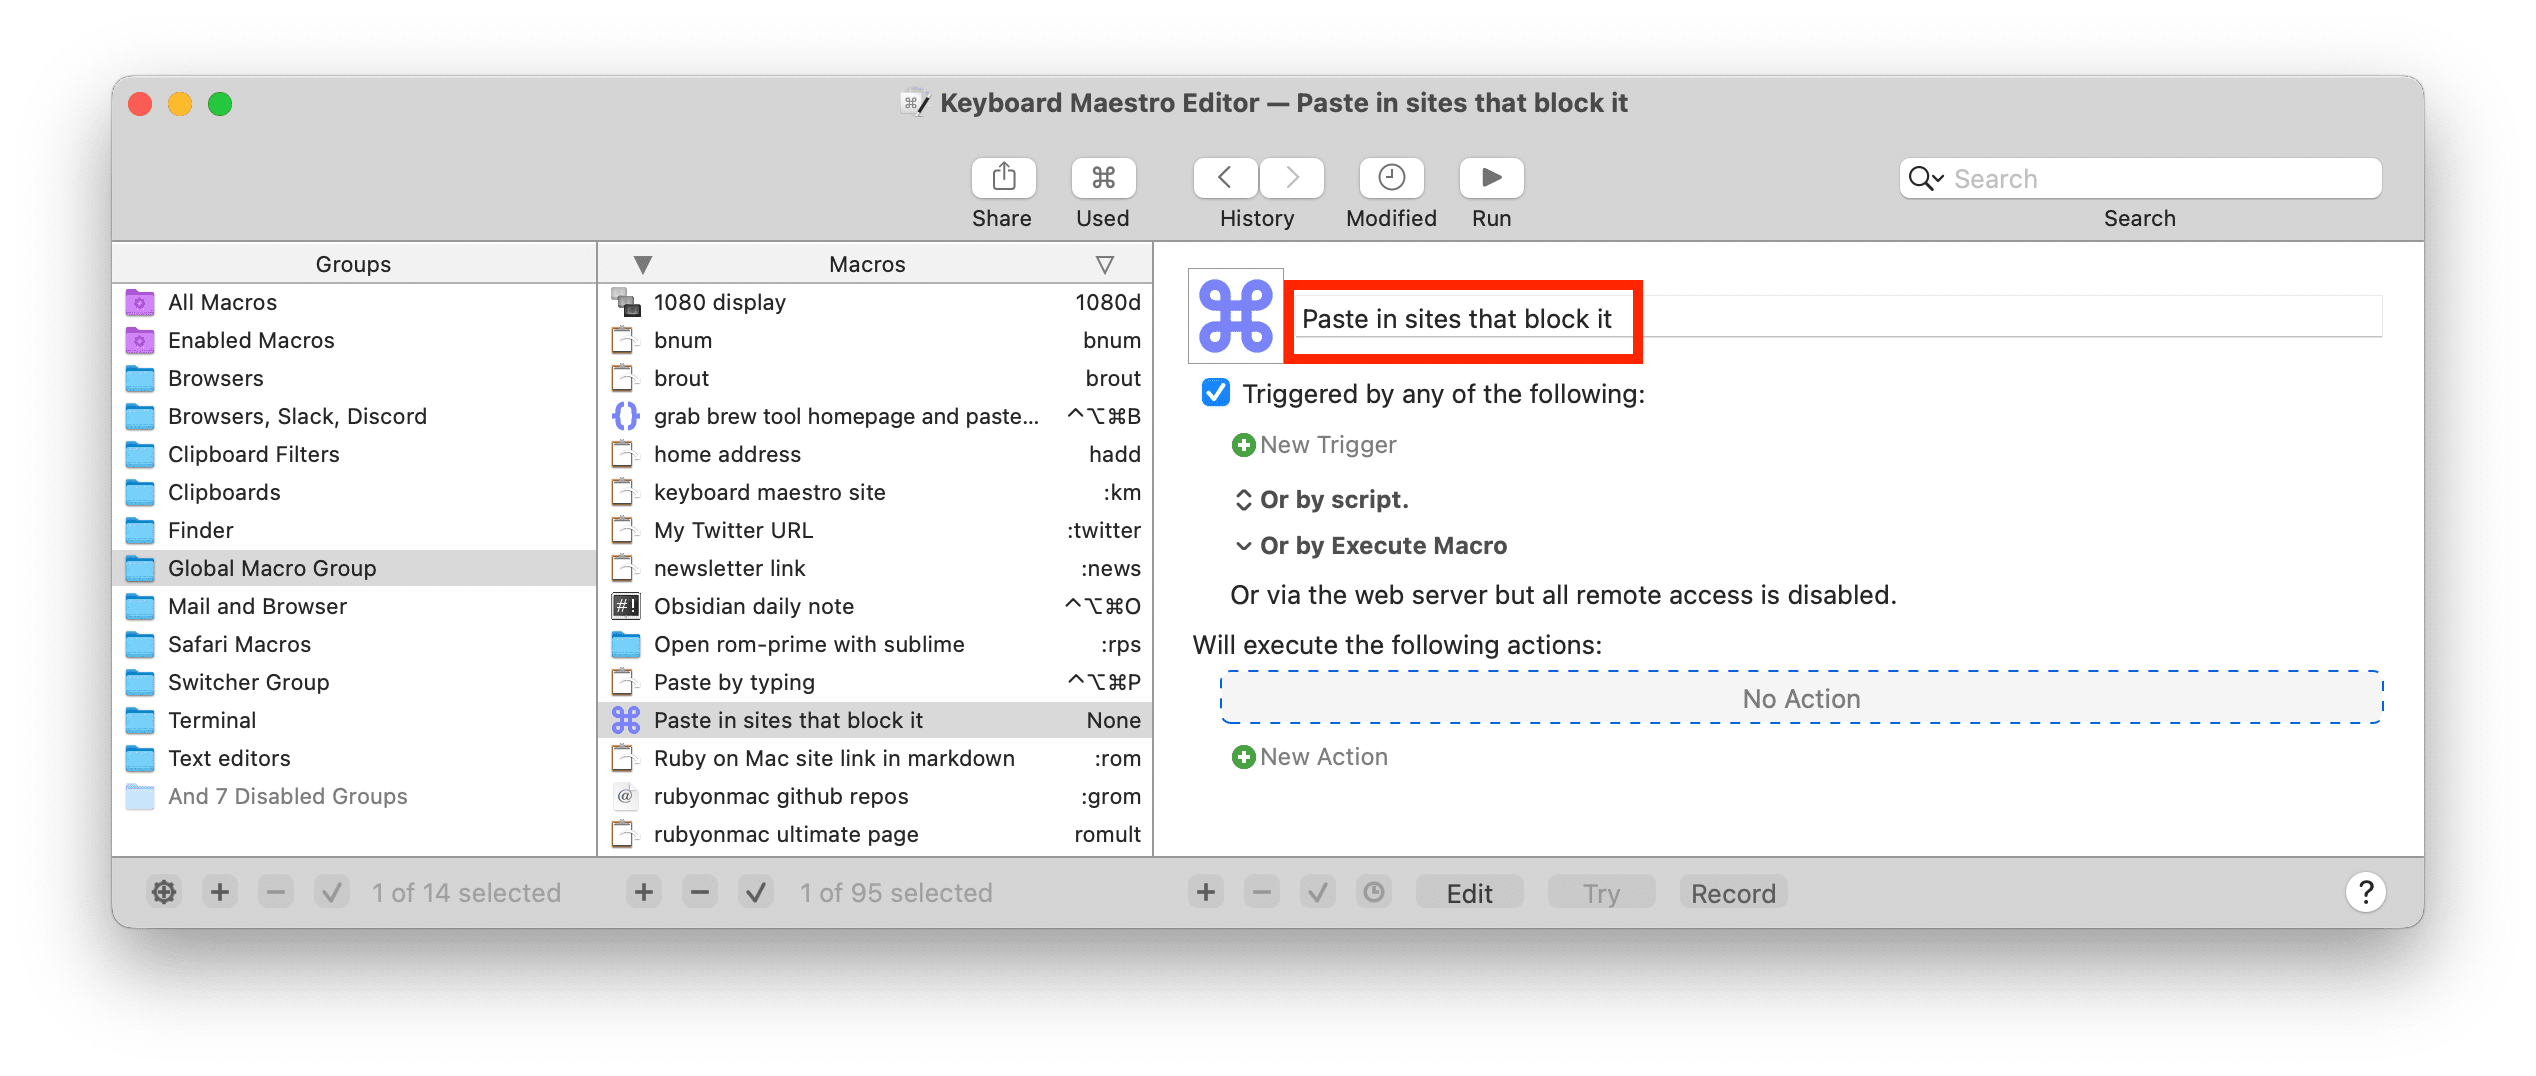Viewport: 2536px width, 1076px height.
Task: Open help with the question mark button
Action: tap(2365, 892)
